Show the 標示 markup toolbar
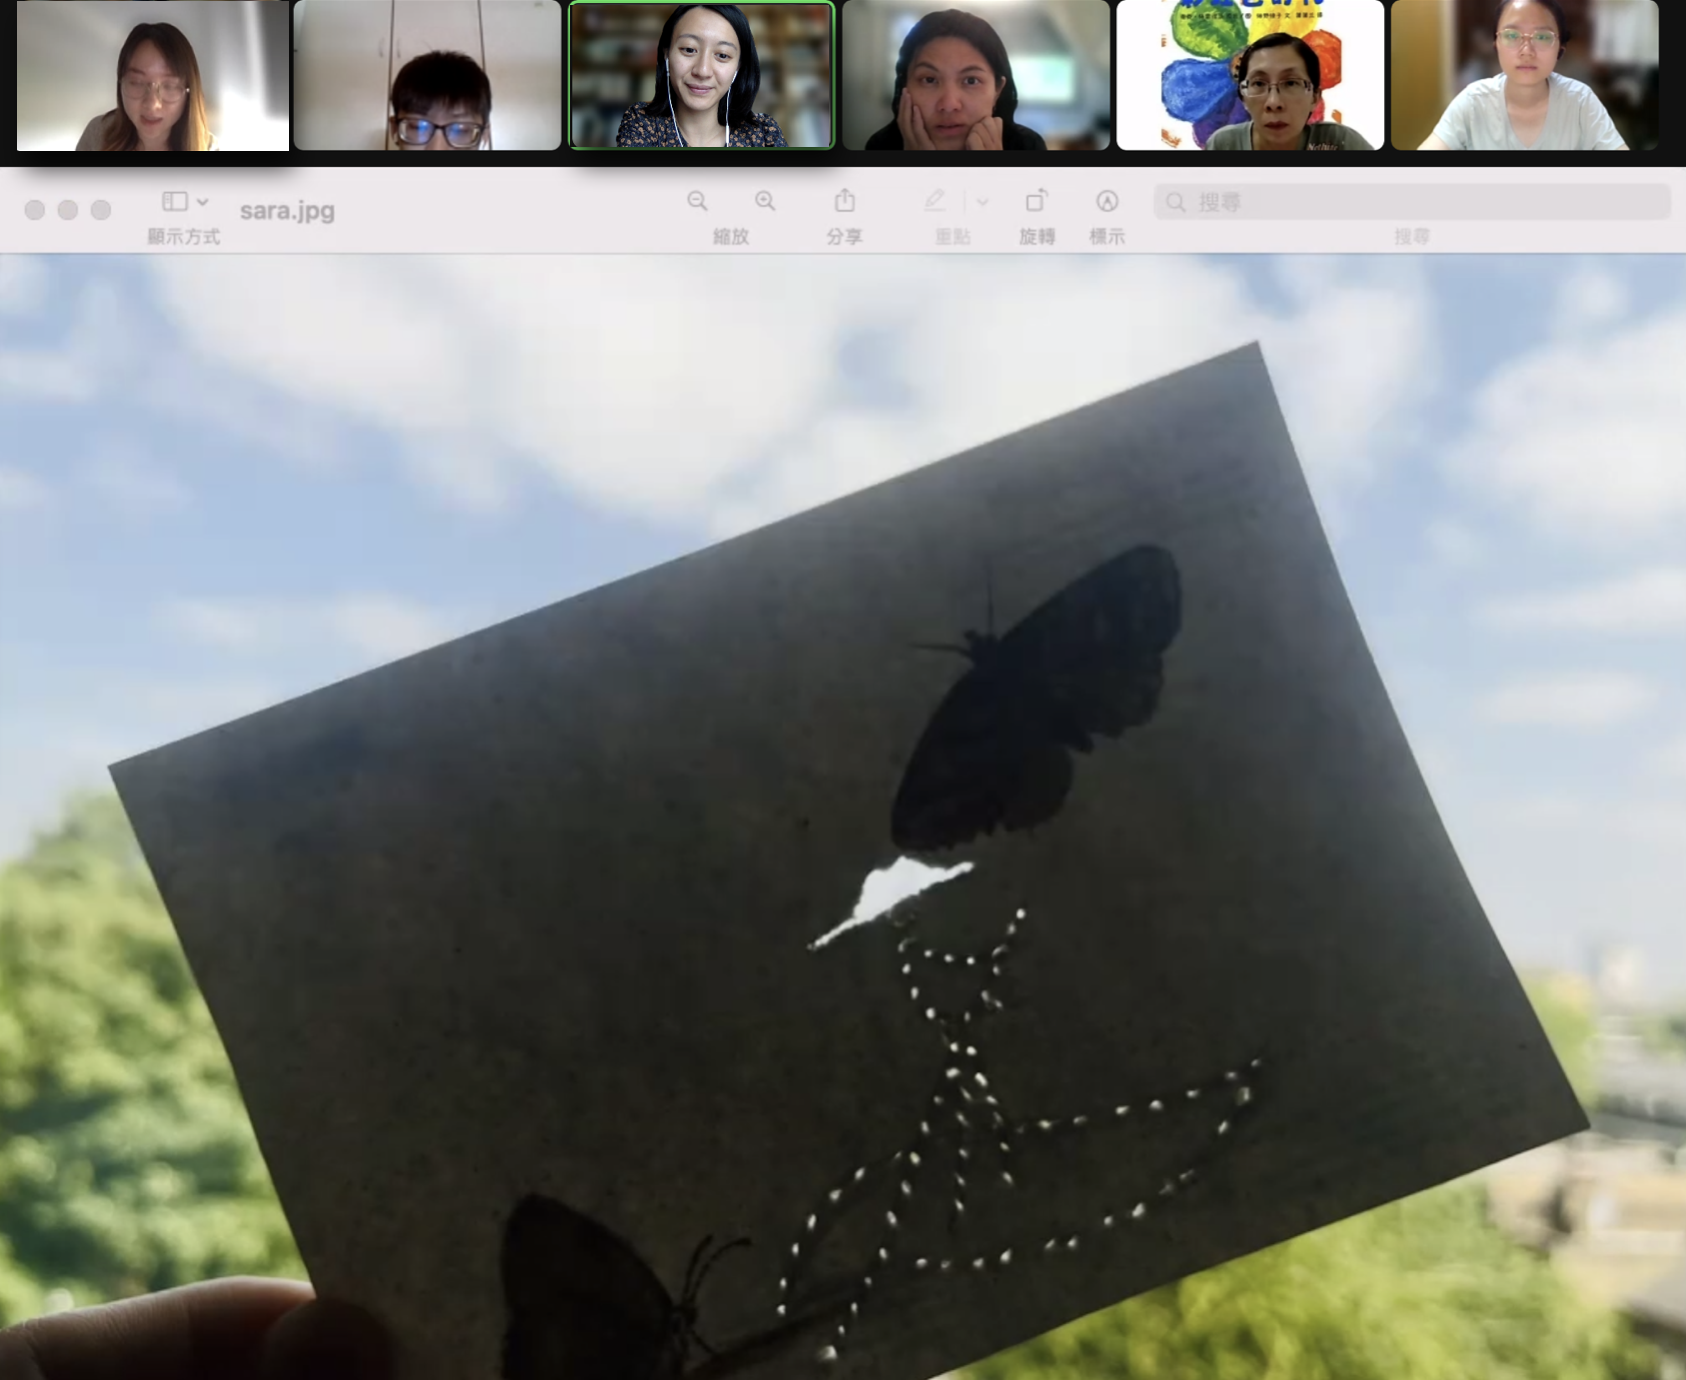The width and height of the screenshot is (1686, 1380). click(x=1106, y=201)
